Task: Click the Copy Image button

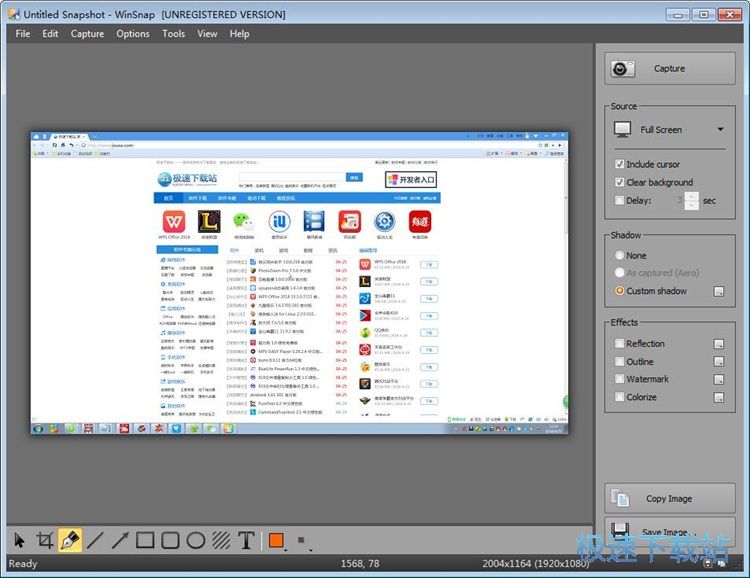Action: click(669, 499)
